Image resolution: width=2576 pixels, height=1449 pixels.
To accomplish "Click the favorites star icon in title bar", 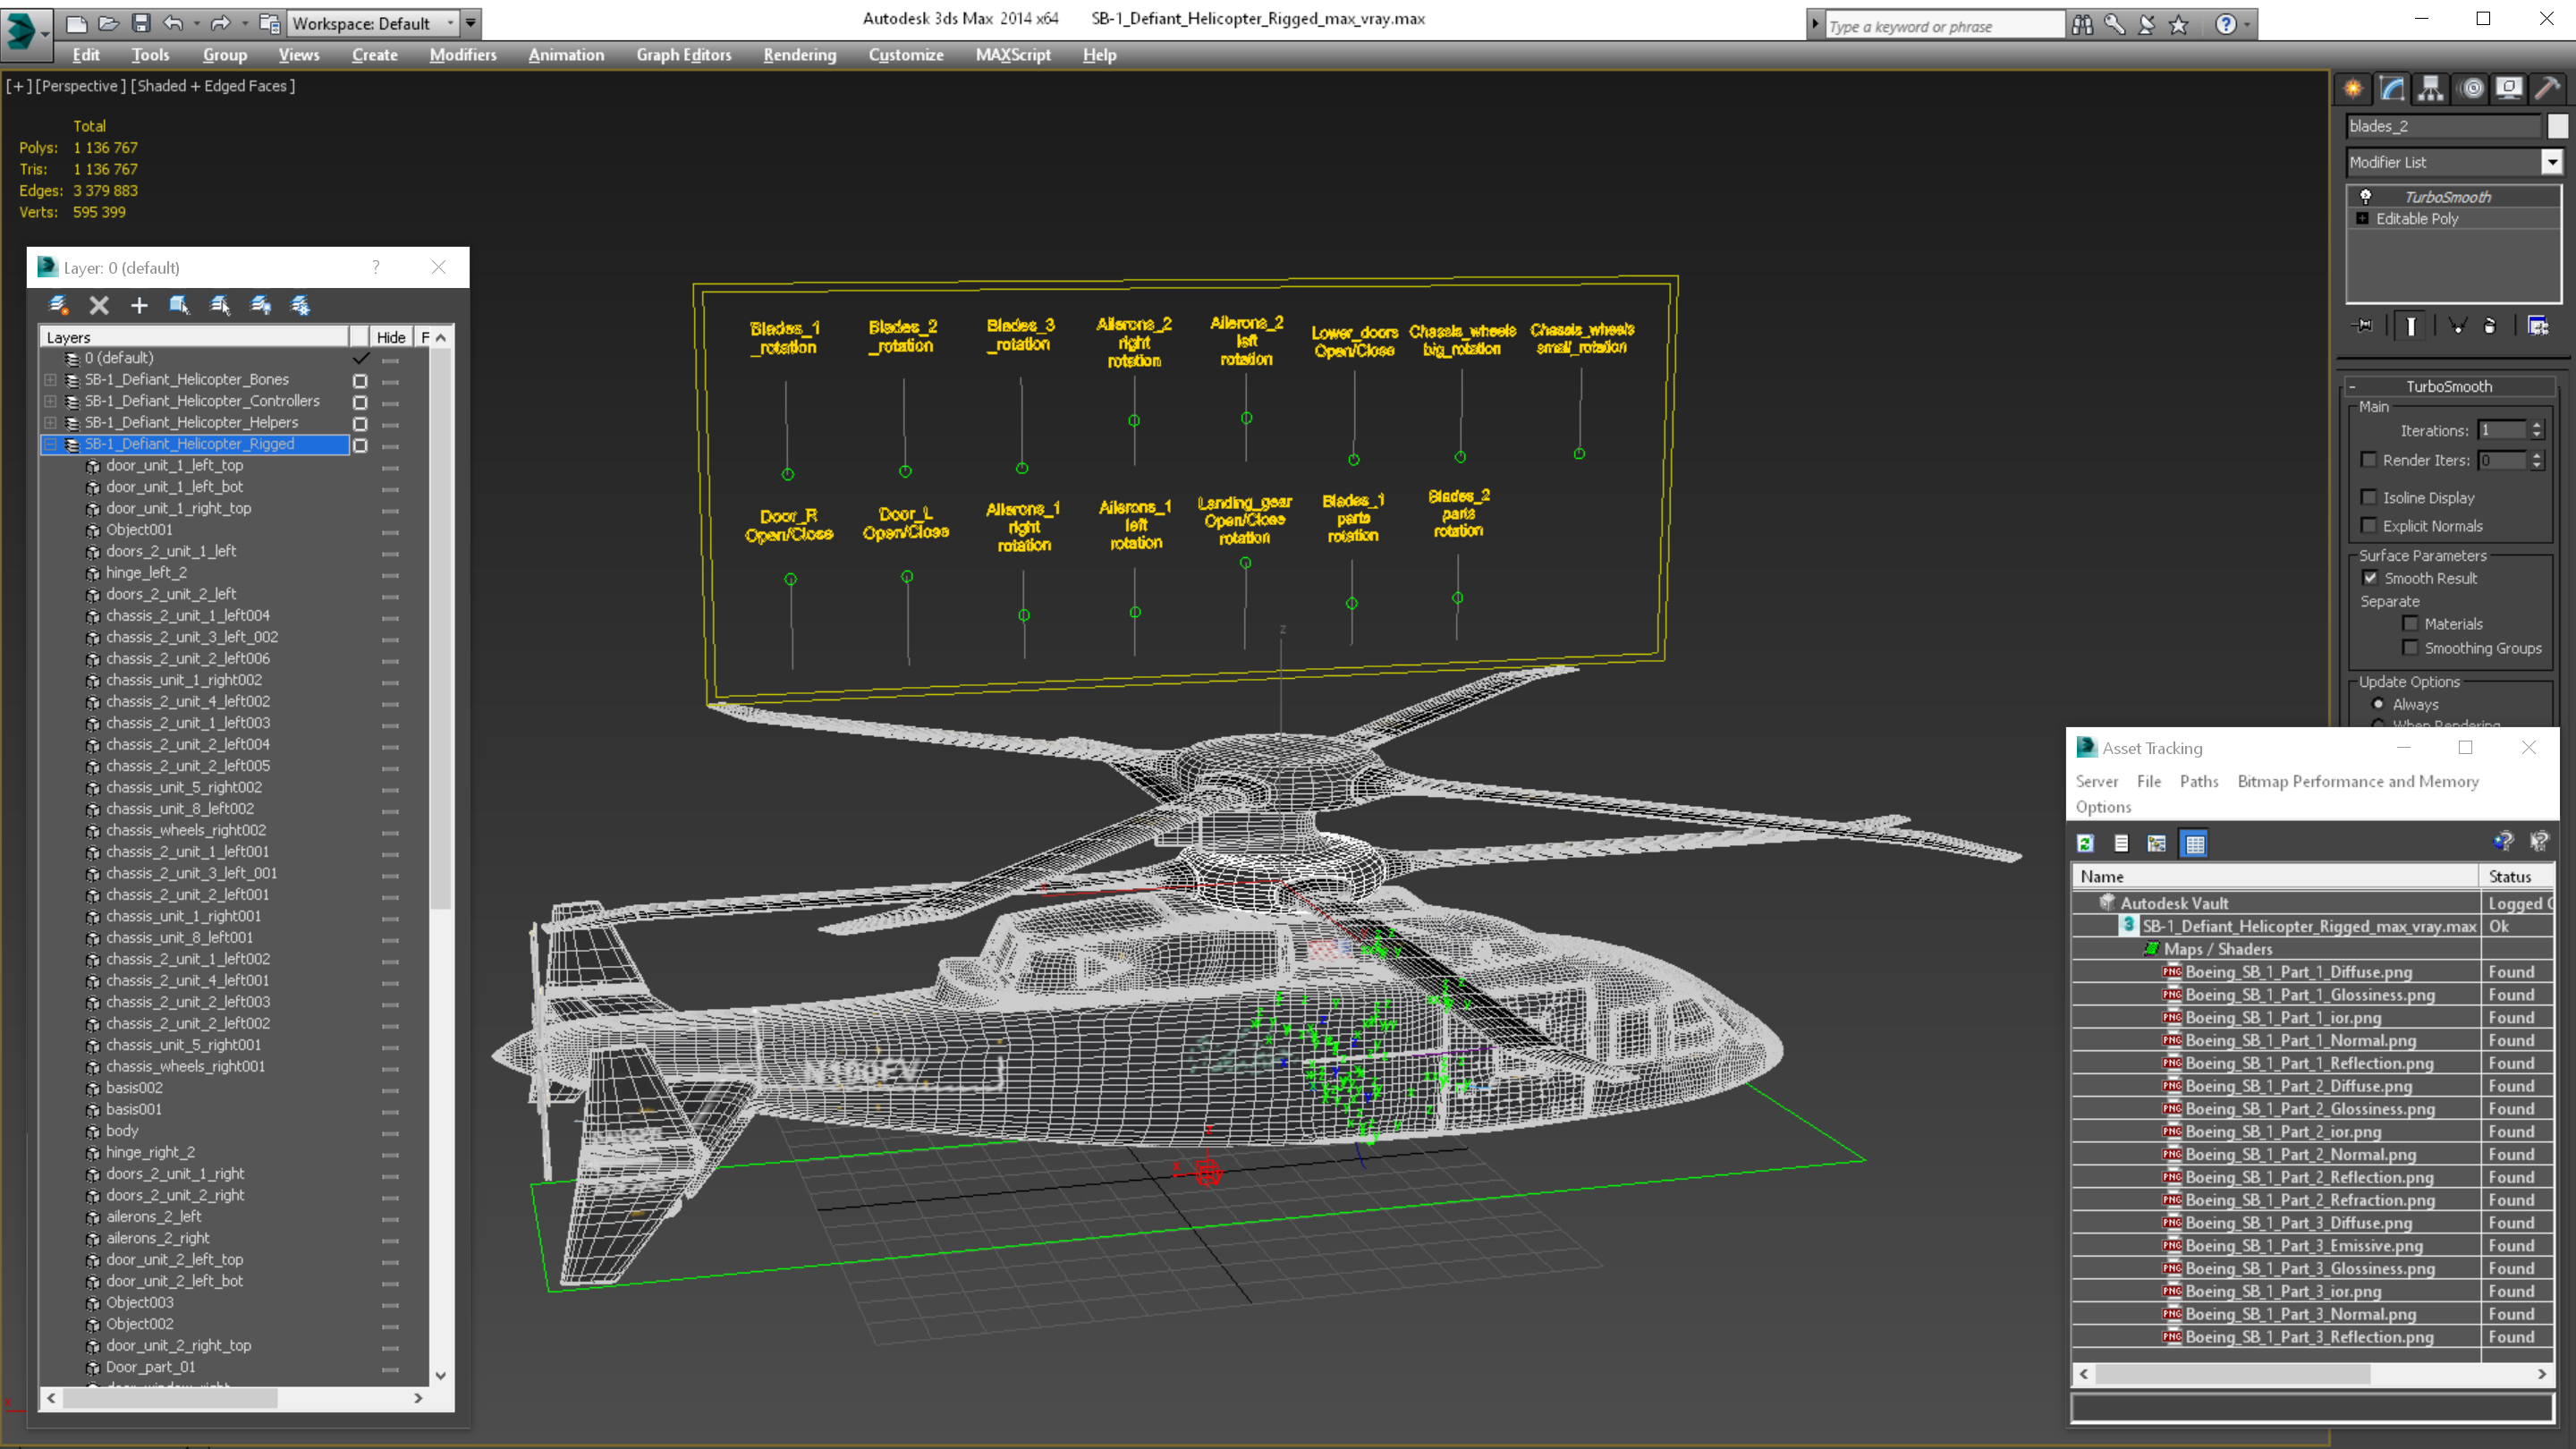I will tap(2179, 25).
